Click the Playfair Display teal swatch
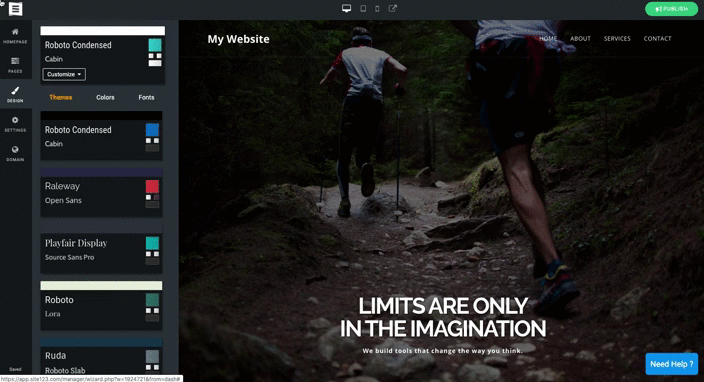The image size is (704, 382). click(x=152, y=243)
